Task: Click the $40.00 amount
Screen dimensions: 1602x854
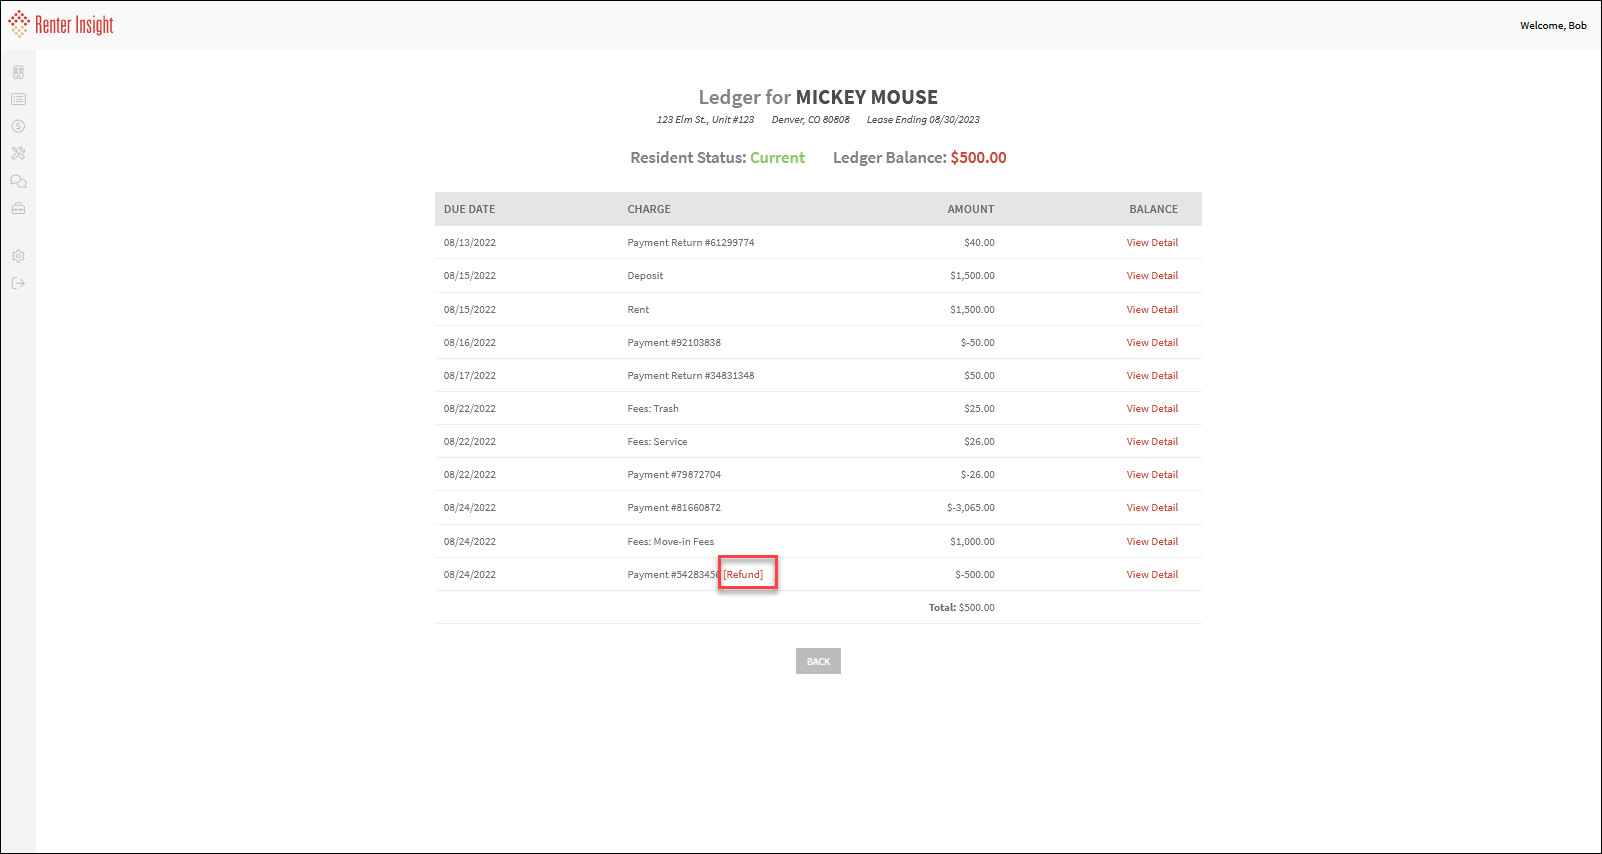Action: click(979, 242)
